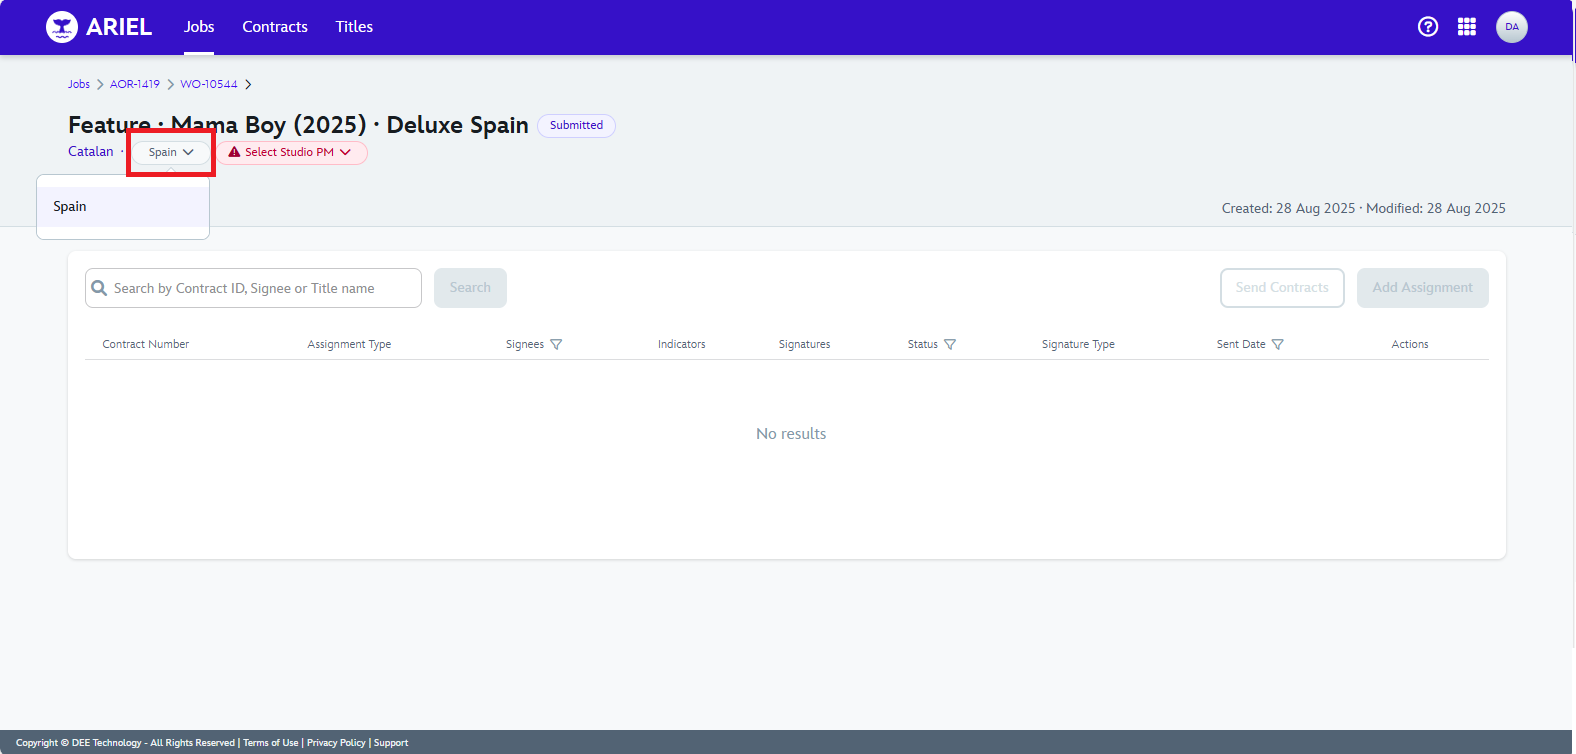The image size is (1576, 754).
Task: Switch to the Contracts tab
Action: click(275, 27)
